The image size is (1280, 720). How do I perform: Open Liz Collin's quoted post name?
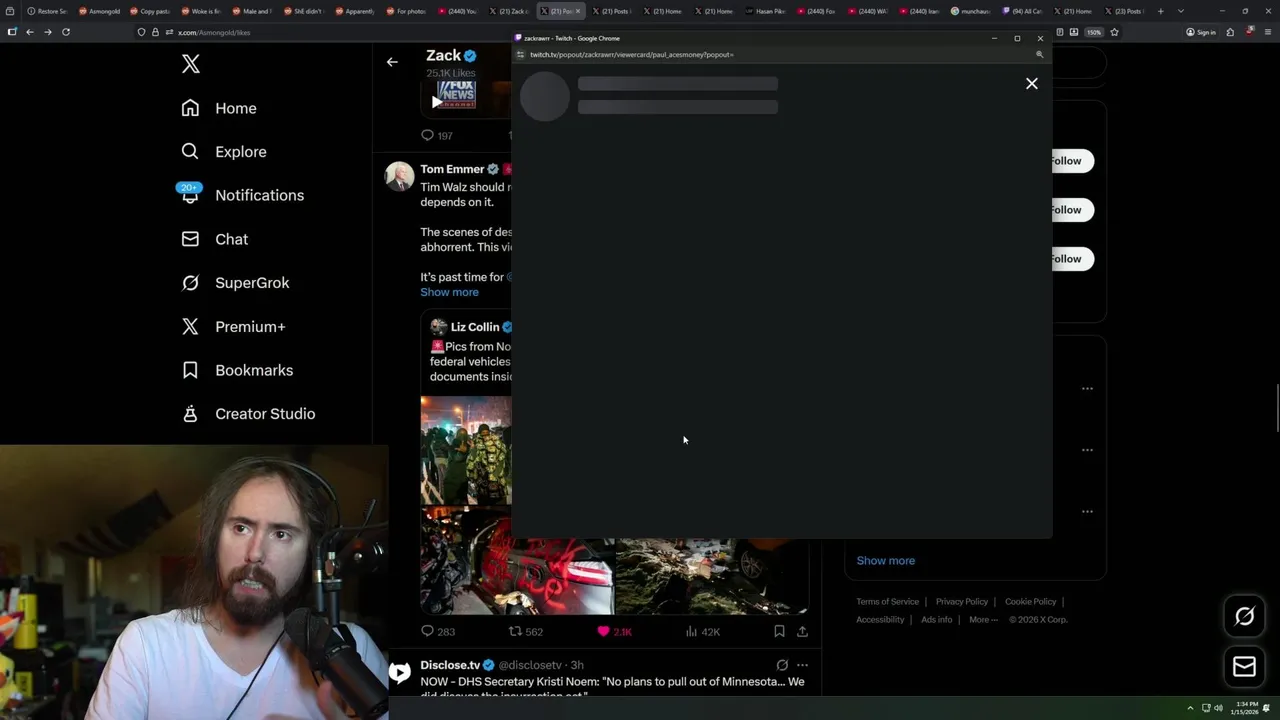475,327
